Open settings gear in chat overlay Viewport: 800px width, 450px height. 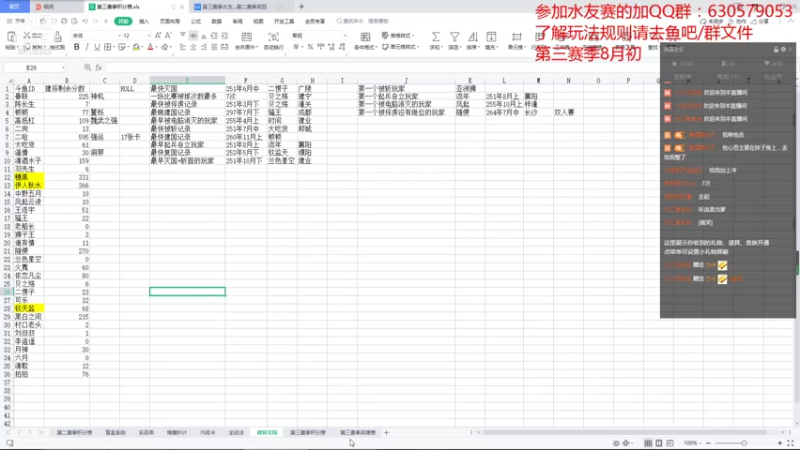point(783,49)
